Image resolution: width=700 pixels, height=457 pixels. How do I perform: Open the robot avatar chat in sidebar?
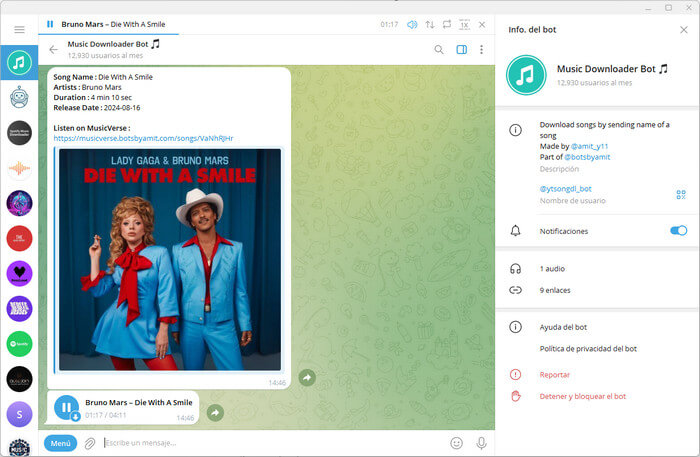pyautogui.click(x=19, y=97)
